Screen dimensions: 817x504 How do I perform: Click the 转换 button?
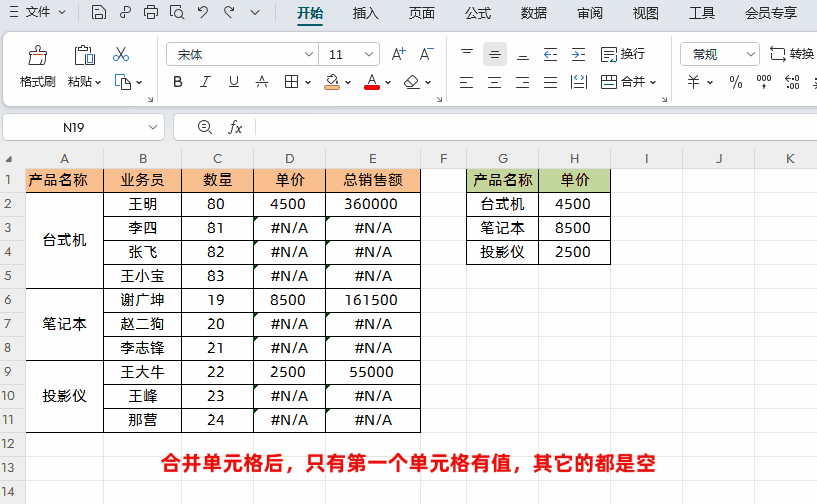(x=792, y=54)
